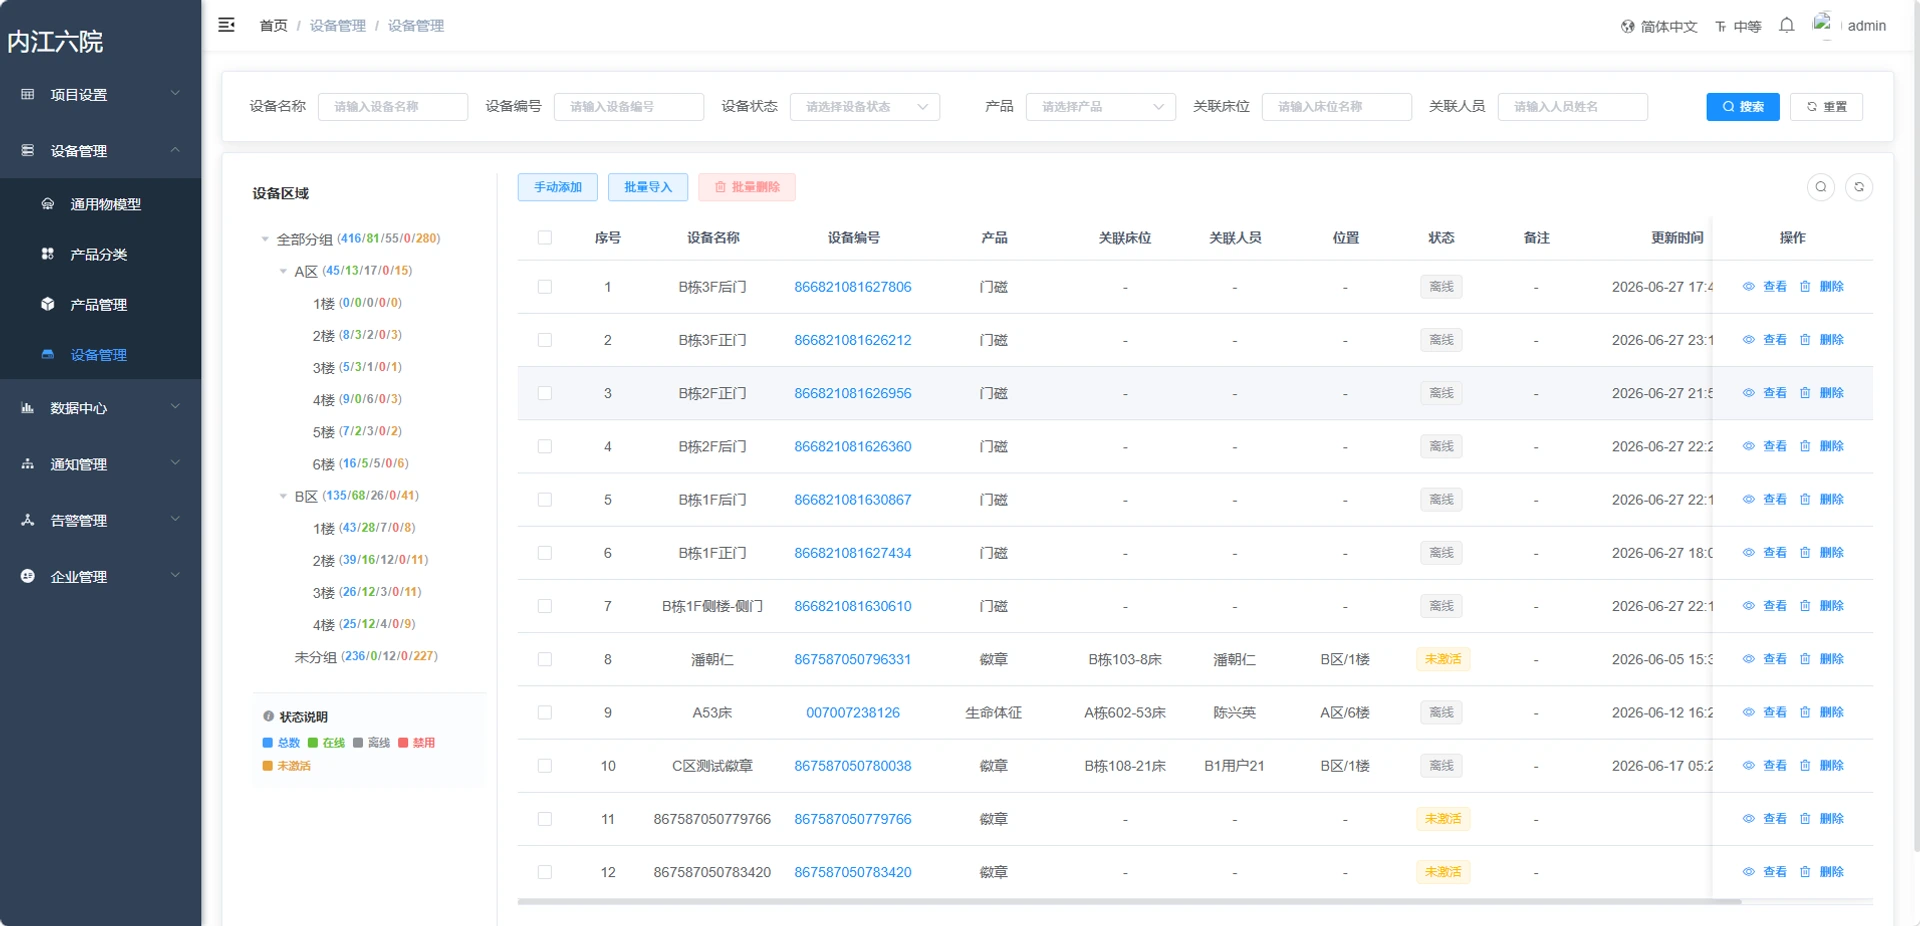Click the 数据中心 chart icon in sidebar
This screenshot has height=926, width=1920.
[28, 408]
